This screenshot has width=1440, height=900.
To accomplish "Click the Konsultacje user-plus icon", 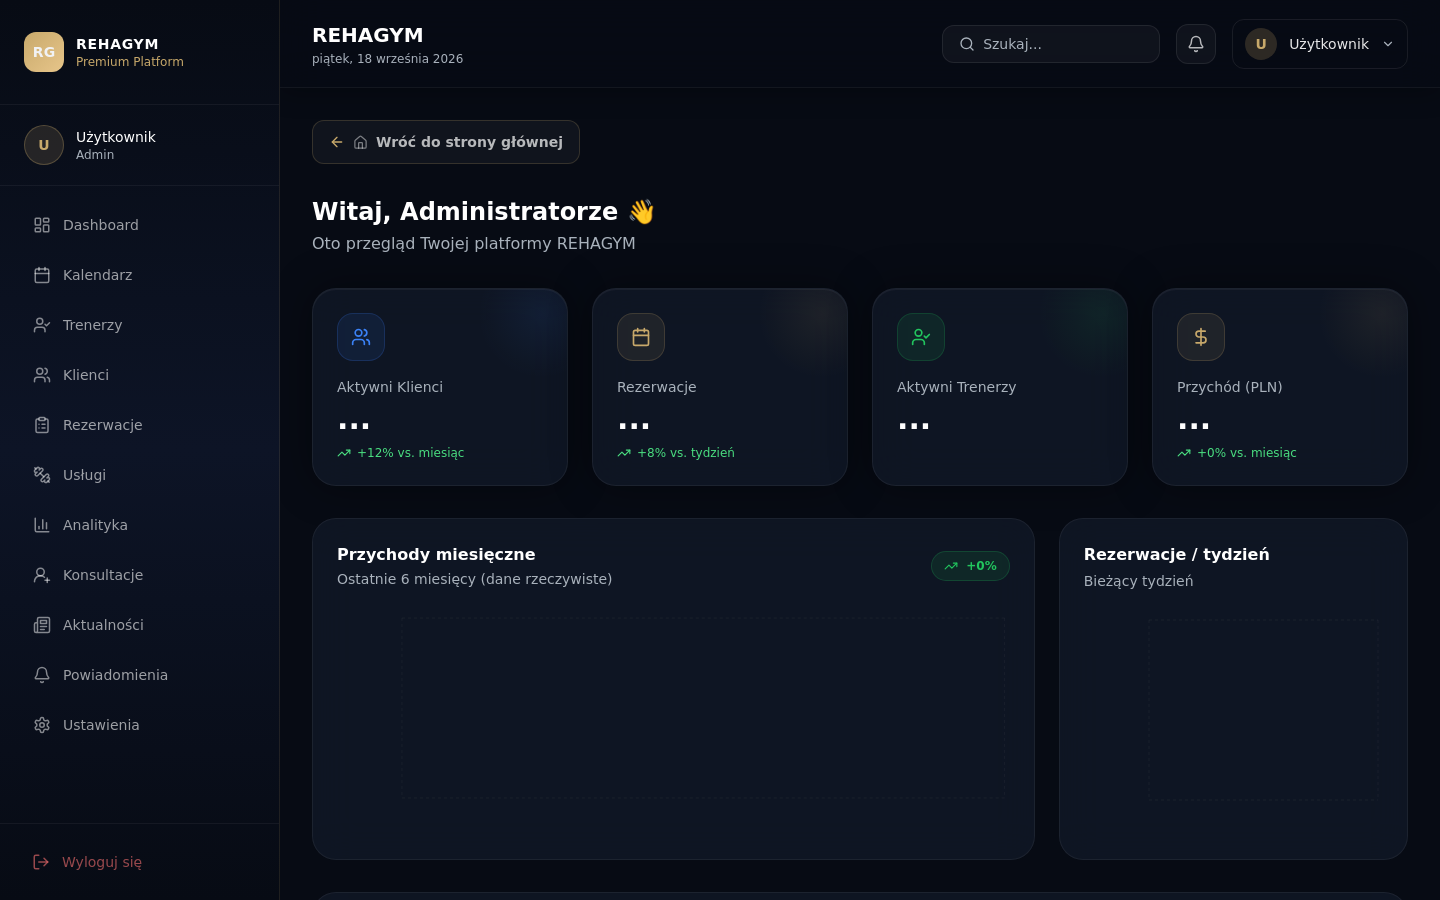I will click(42, 575).
